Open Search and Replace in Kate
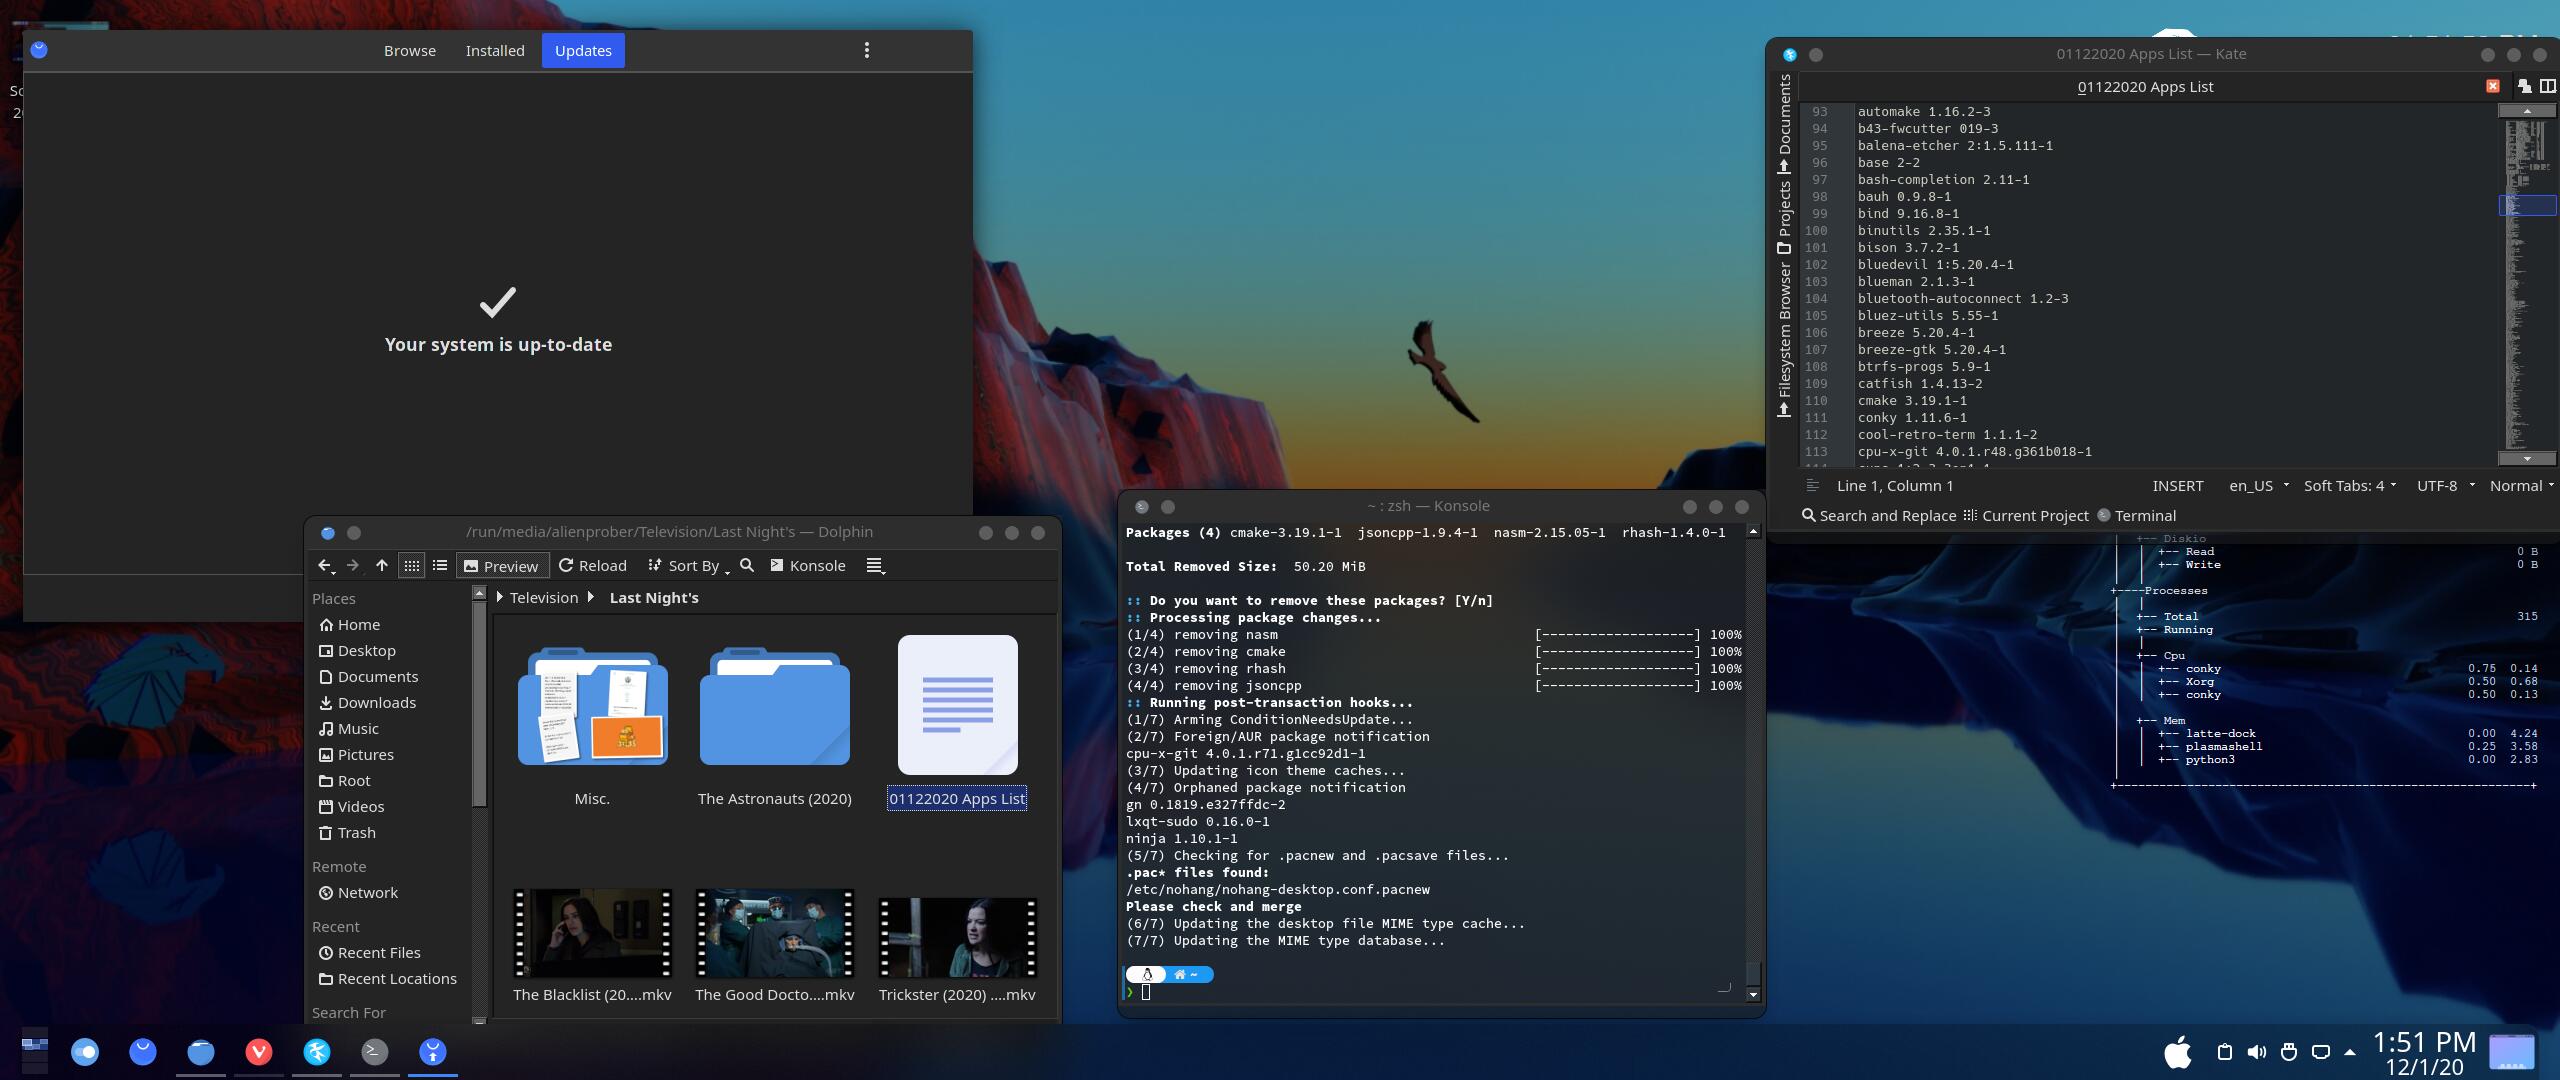 1880,515
